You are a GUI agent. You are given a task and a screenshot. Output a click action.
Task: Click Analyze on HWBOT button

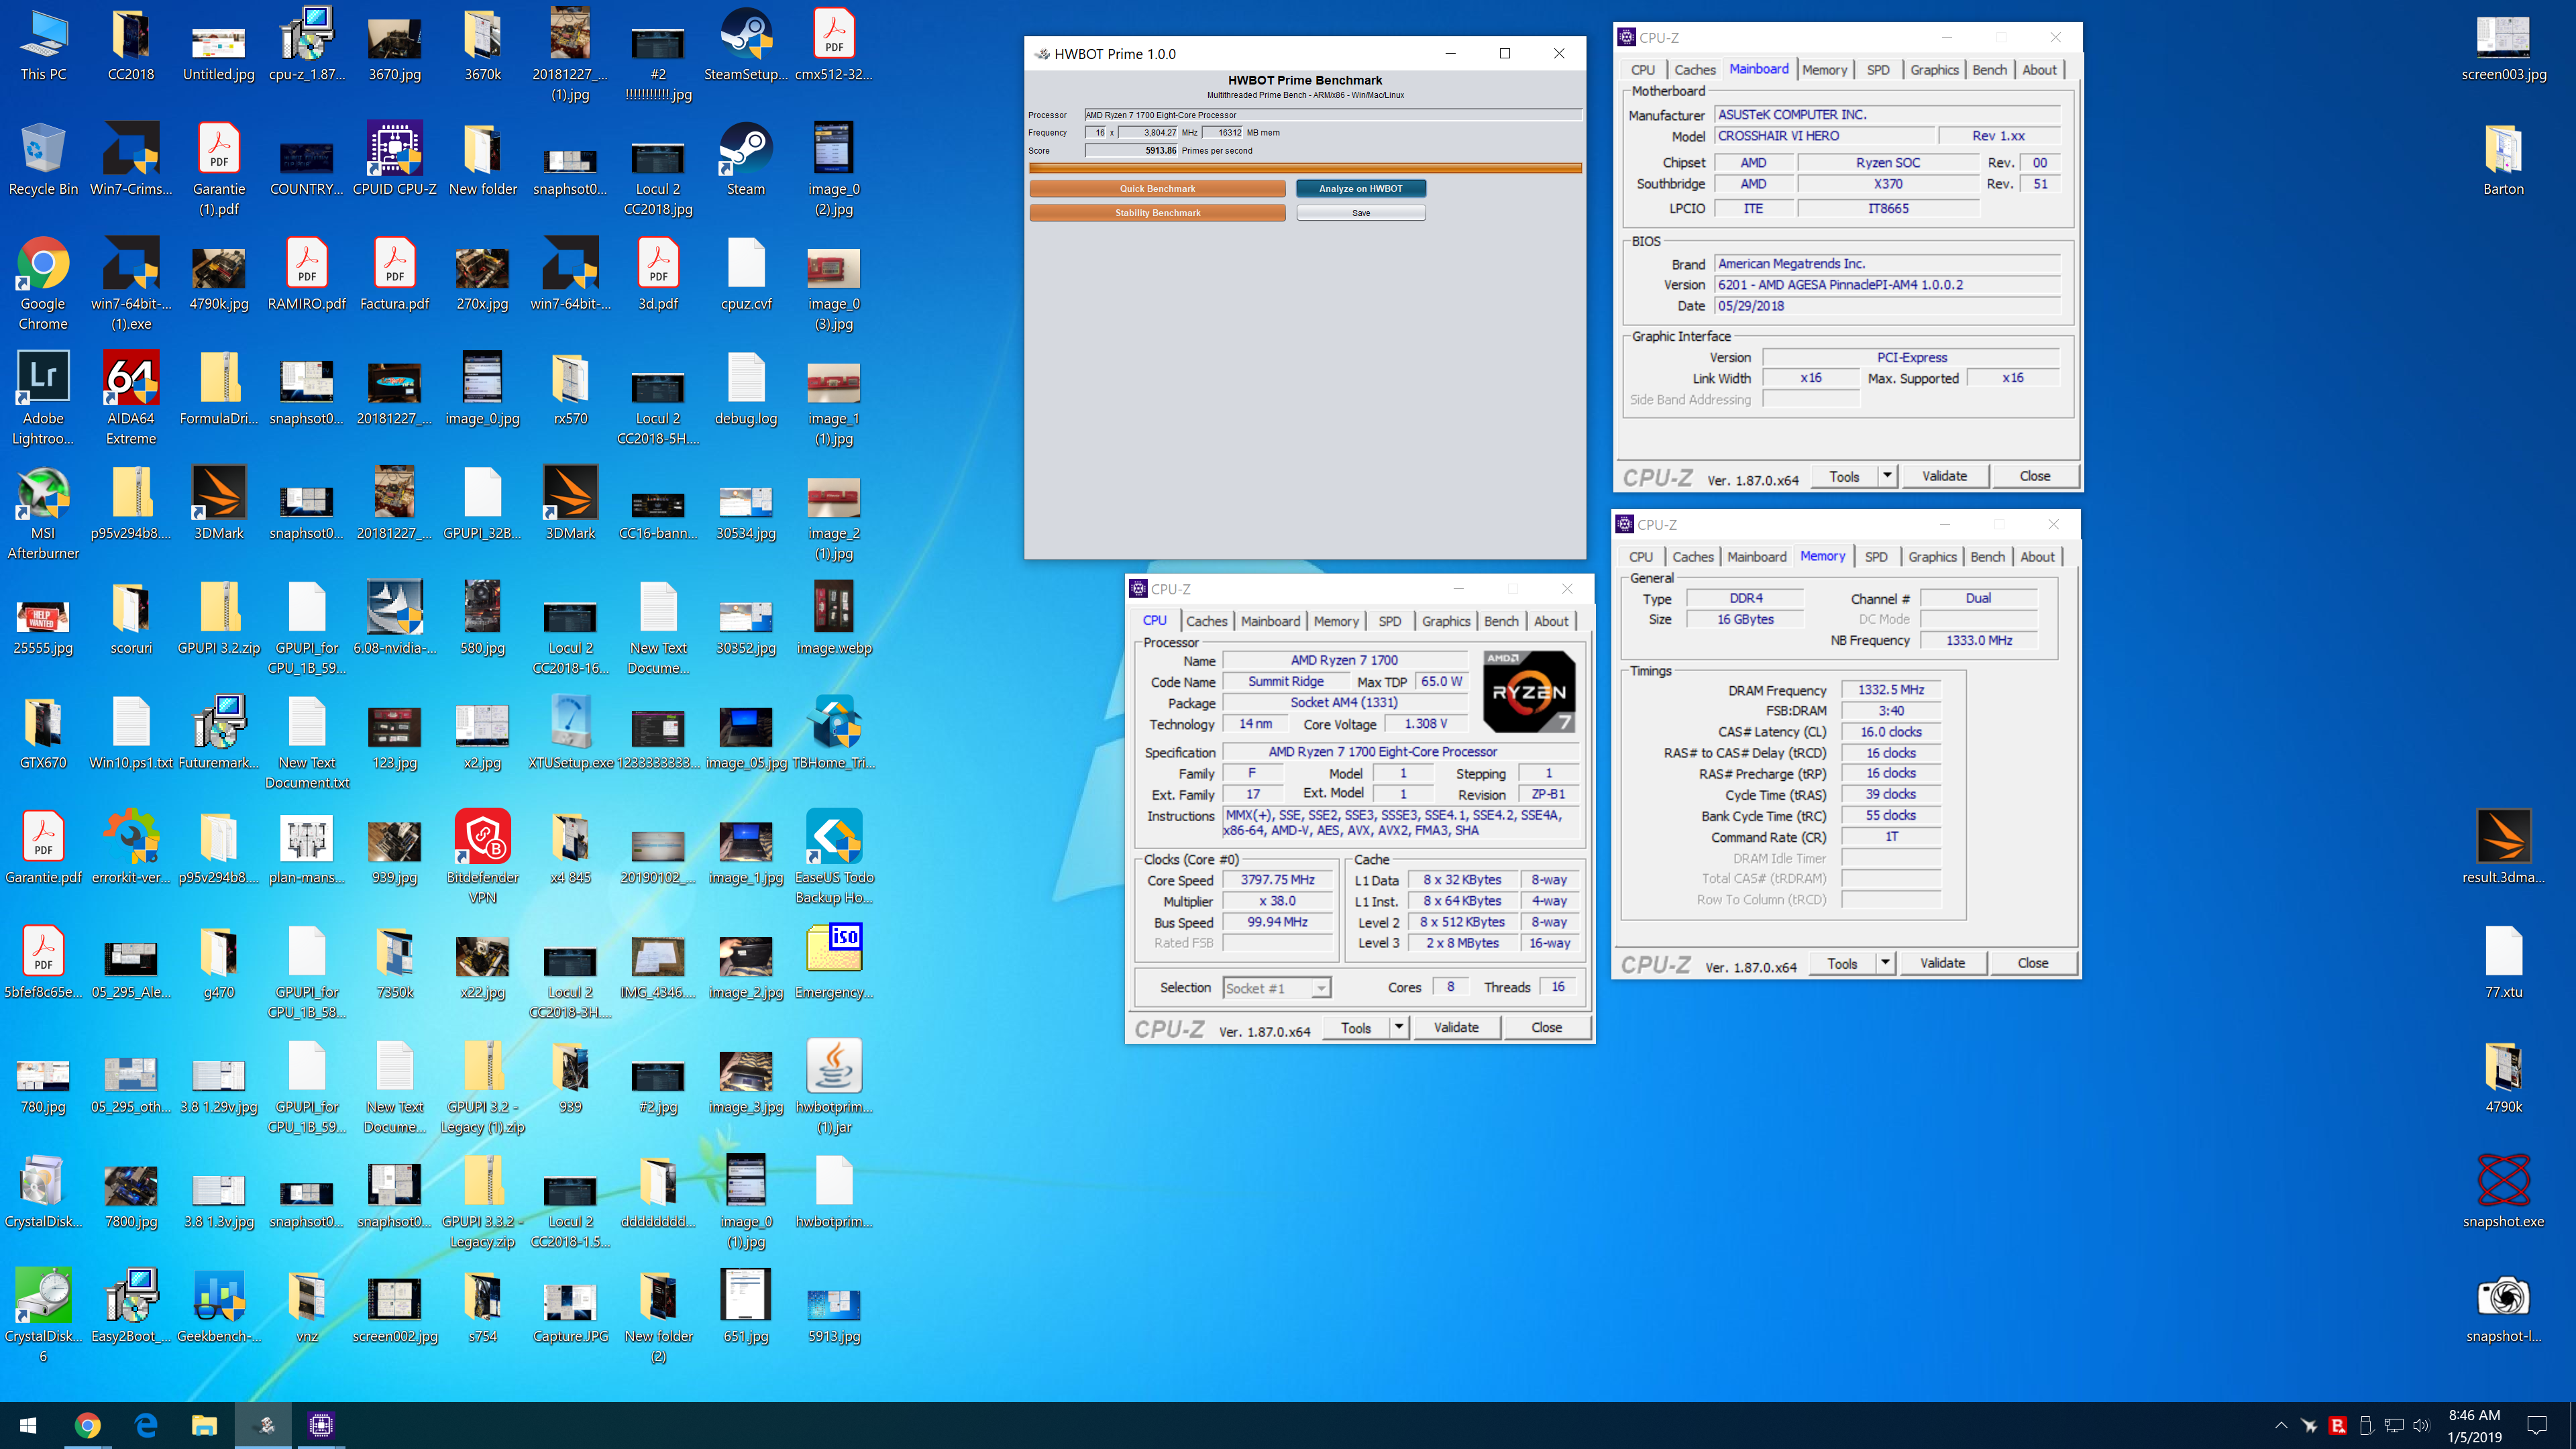pyautogui.click(x=1360, y=188)
